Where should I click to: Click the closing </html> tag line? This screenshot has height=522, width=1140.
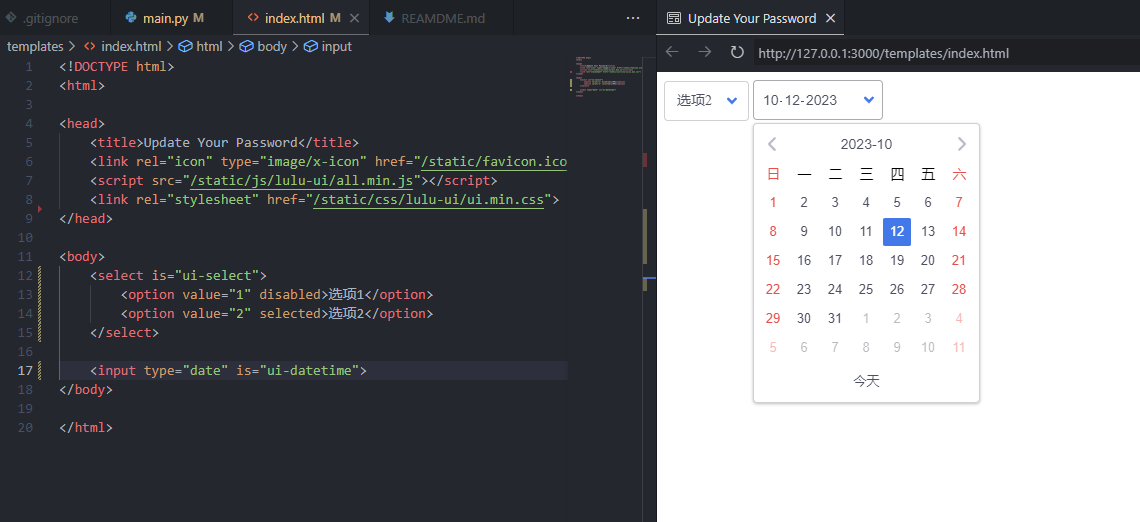click(x=86, y=427)
